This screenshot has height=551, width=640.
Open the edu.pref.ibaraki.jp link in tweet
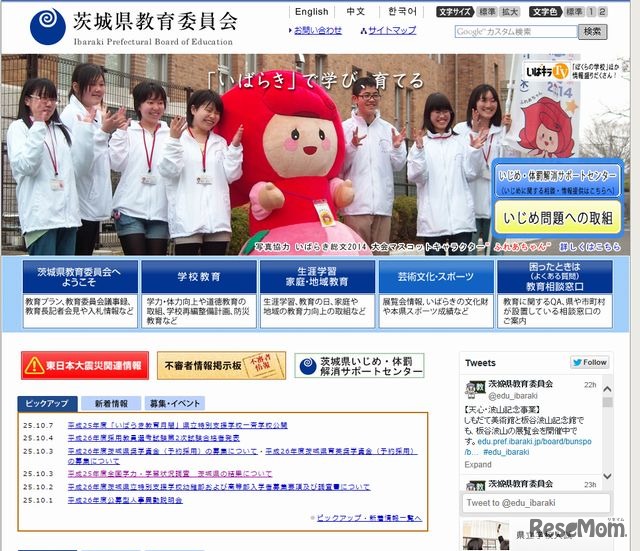[x=534, y=442]
